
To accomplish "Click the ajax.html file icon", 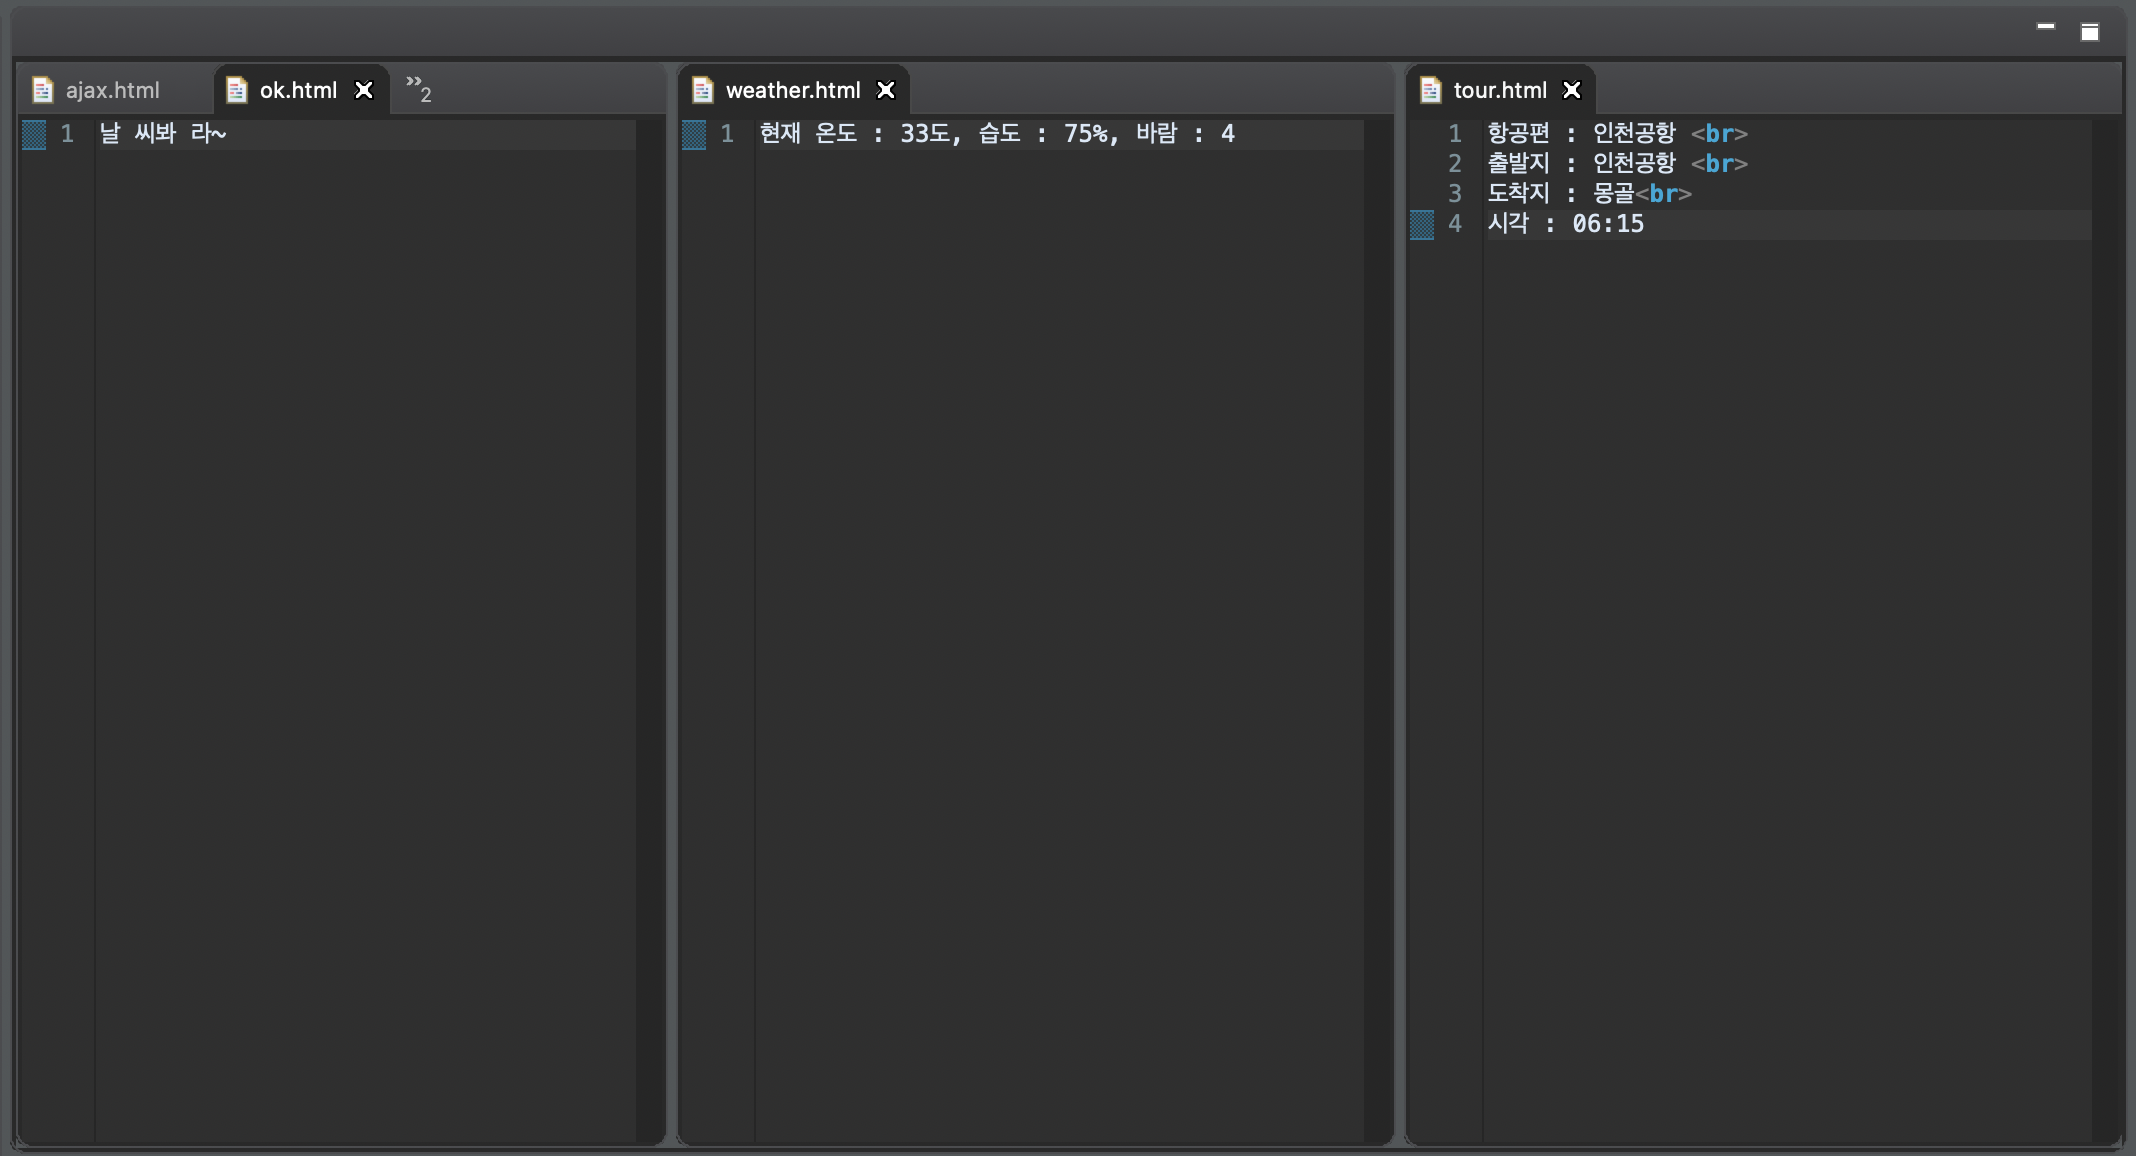I will tap(42, 90).
